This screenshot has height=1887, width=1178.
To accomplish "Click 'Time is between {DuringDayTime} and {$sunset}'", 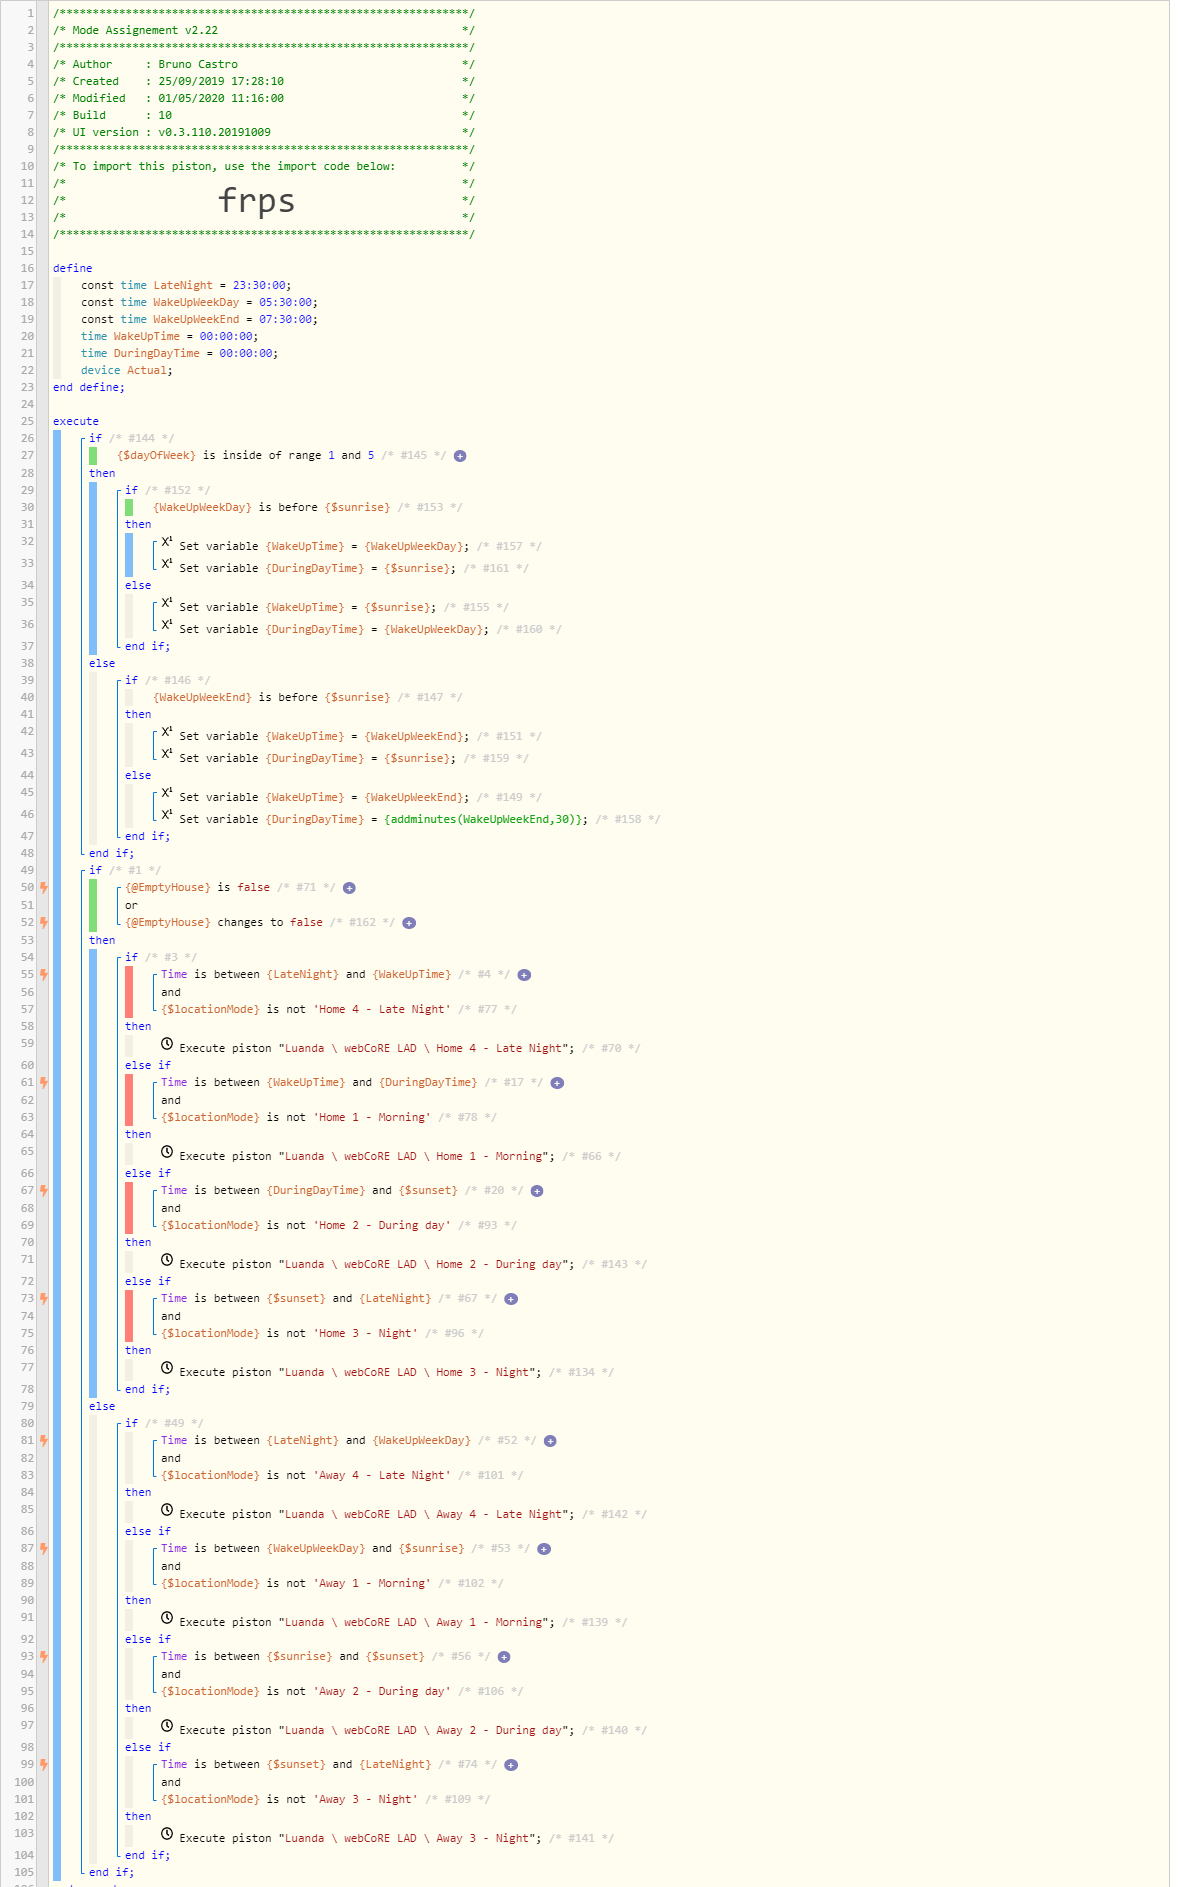I will pos(310,1191).
